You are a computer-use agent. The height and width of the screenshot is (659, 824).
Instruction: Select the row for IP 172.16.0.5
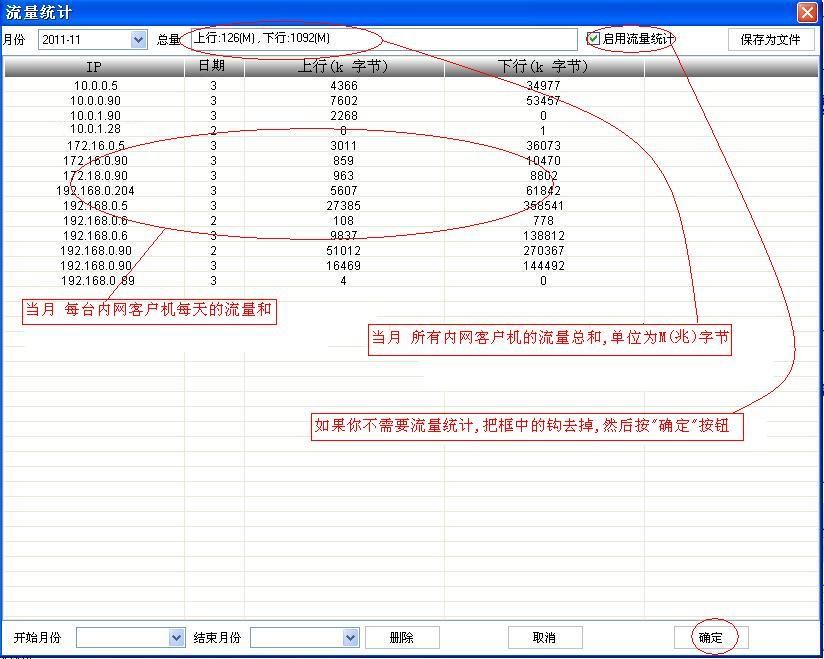(x=94, y=146)
